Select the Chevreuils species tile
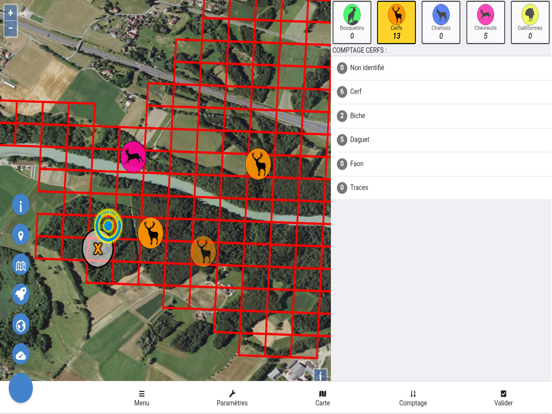The width and height of the screenshot is (552, 414). [x=485, y=23]
